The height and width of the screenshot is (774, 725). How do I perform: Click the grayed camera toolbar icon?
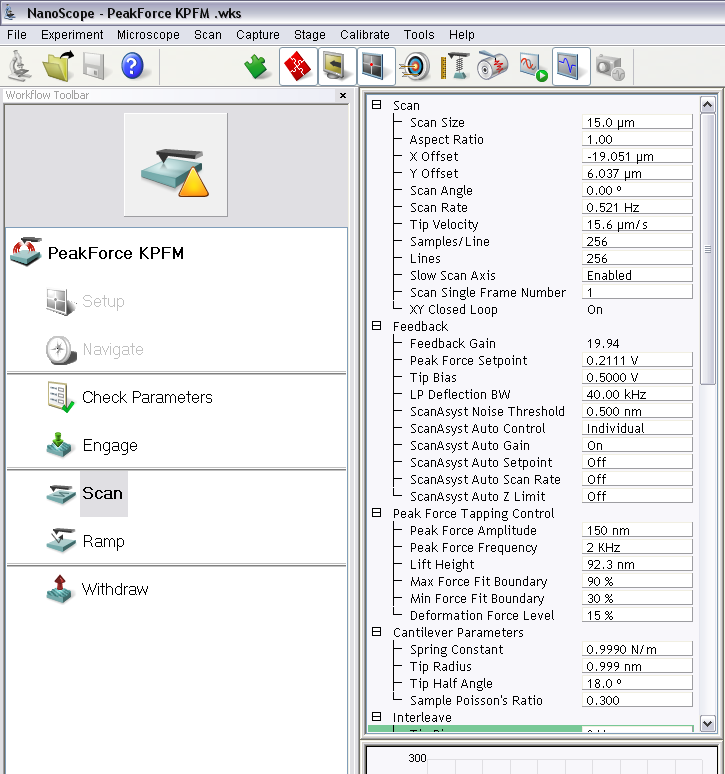610,67
